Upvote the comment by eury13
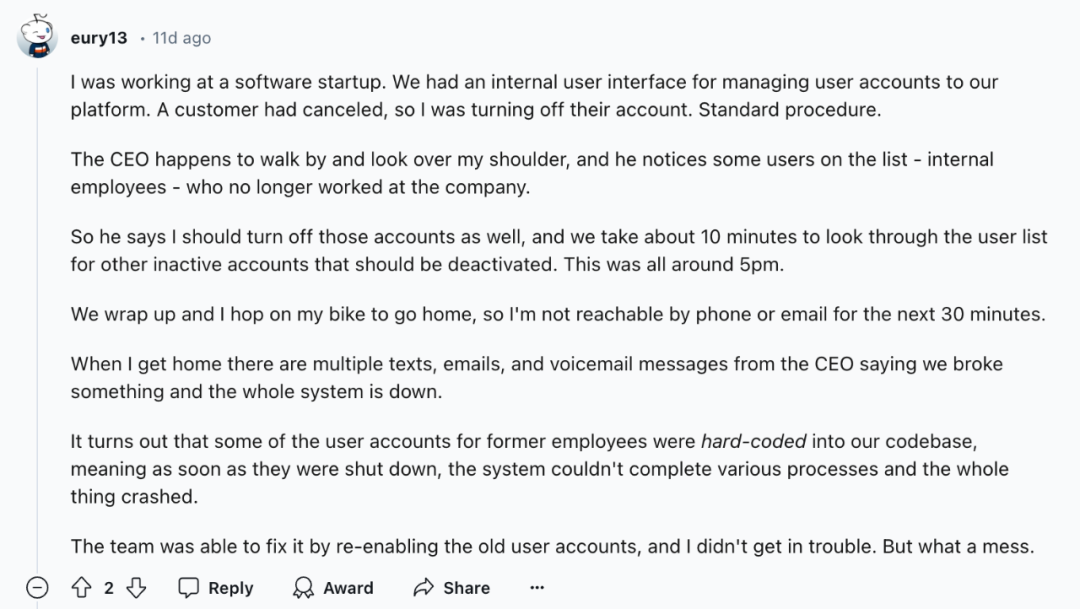The image size is (1080, 609). [x=81, y=588]
